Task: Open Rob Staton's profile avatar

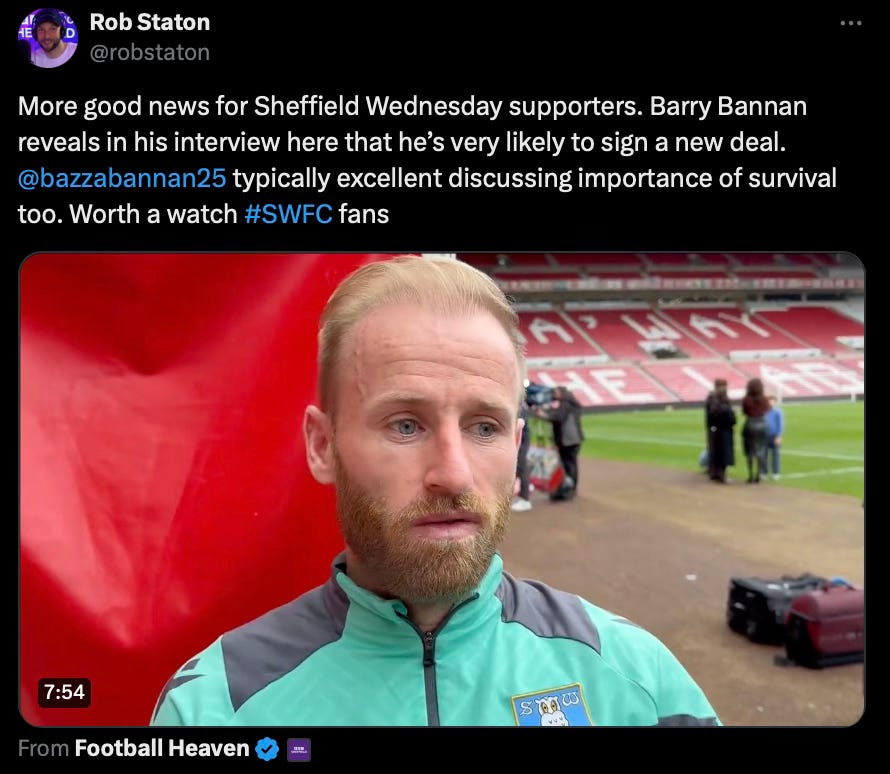Action: [x=48, y=38]
